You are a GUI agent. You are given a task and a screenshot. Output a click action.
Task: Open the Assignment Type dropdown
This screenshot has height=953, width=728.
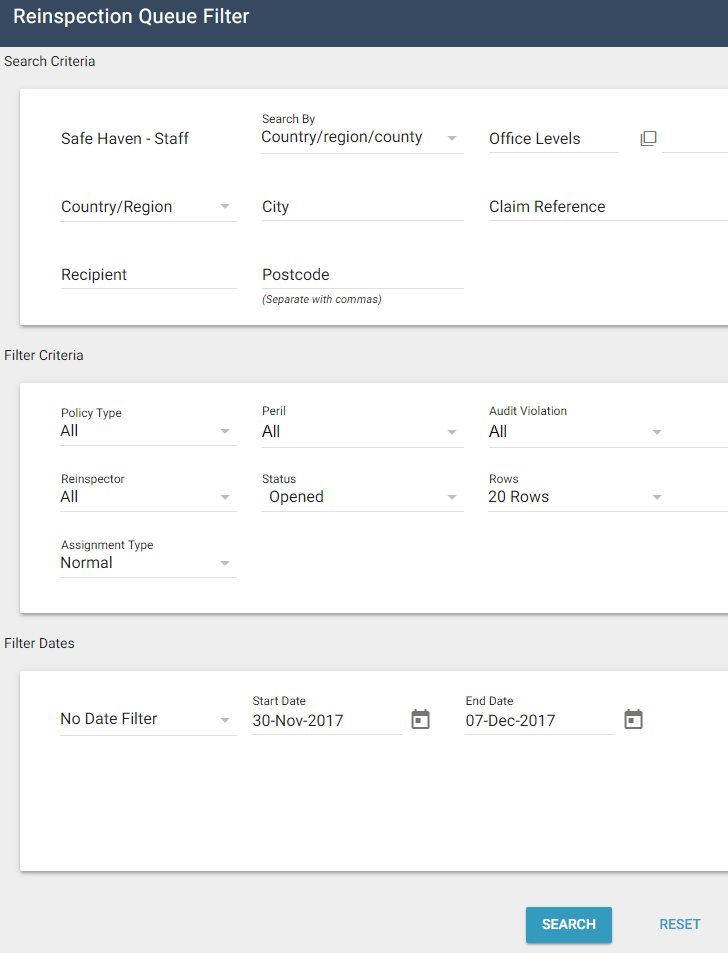pyautogui.click(x=148, y=563)
